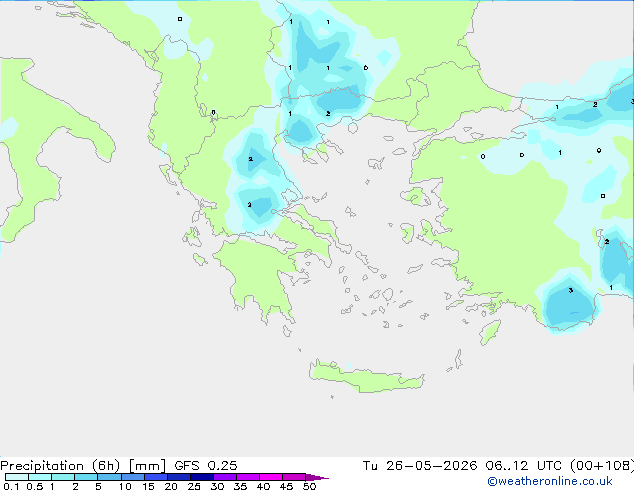Click the legend label "20"

tap(171, 486)
